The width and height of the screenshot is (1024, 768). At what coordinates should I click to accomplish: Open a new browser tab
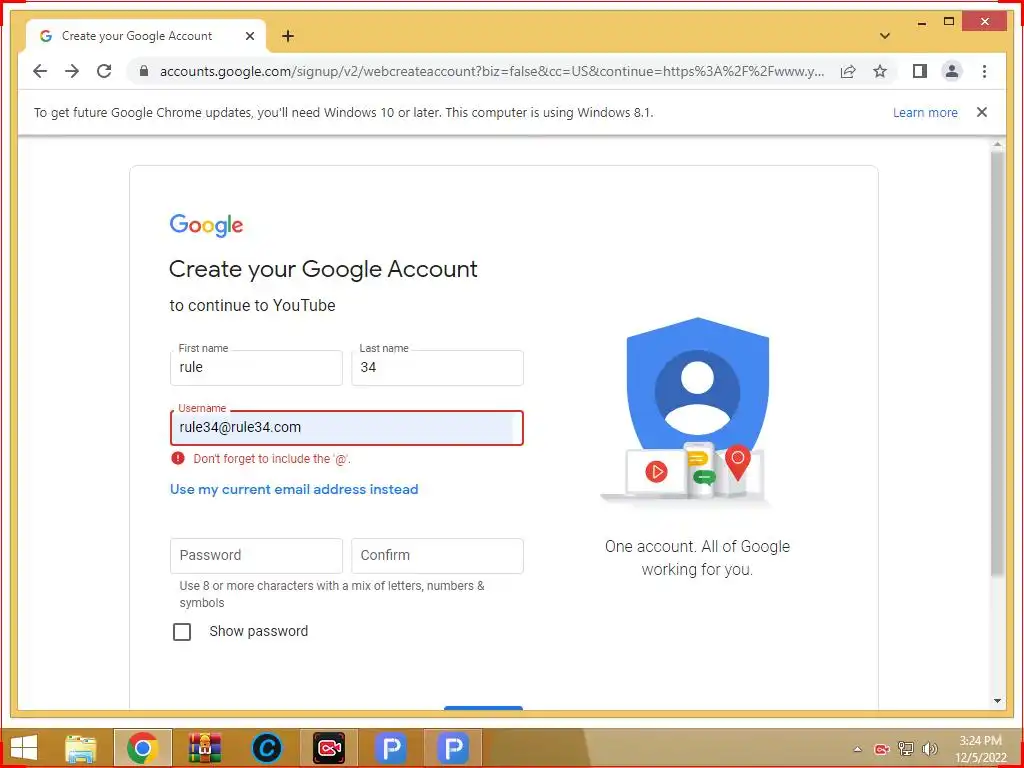pyautogui.click(x=288, y=36)
